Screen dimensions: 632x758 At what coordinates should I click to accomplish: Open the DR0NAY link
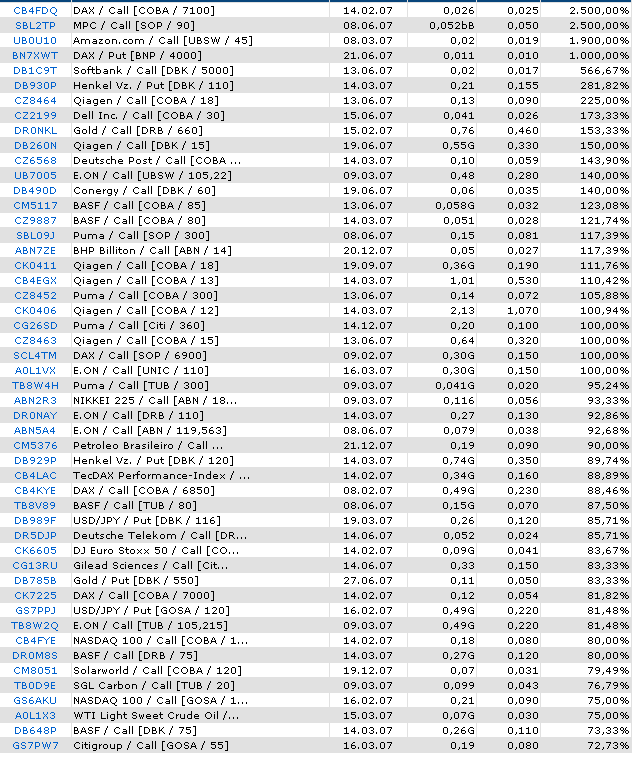click(35, 415)
